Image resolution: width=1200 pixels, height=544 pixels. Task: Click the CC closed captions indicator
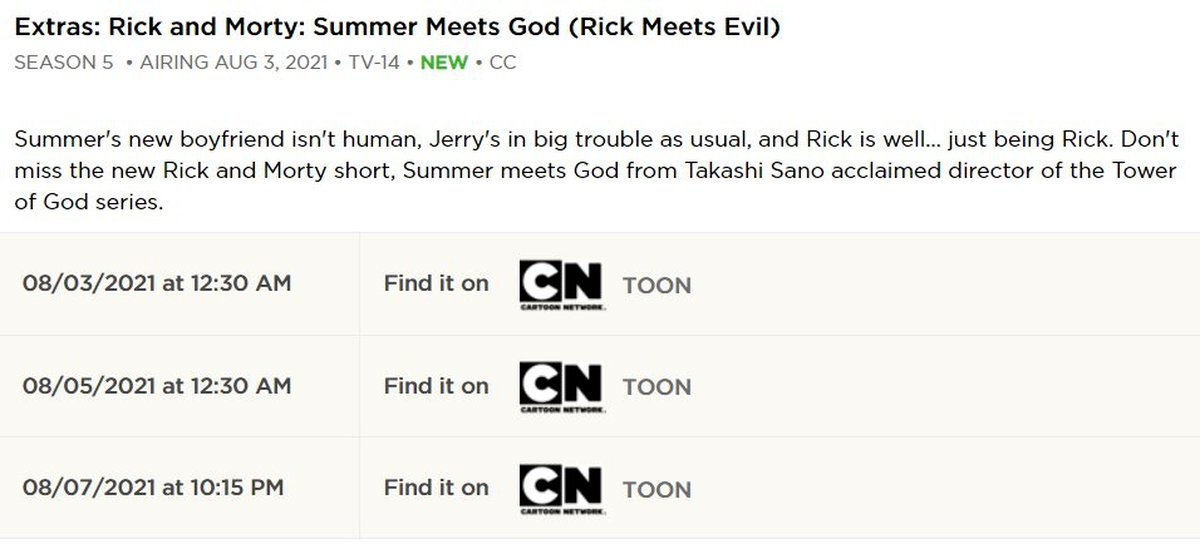503,62
